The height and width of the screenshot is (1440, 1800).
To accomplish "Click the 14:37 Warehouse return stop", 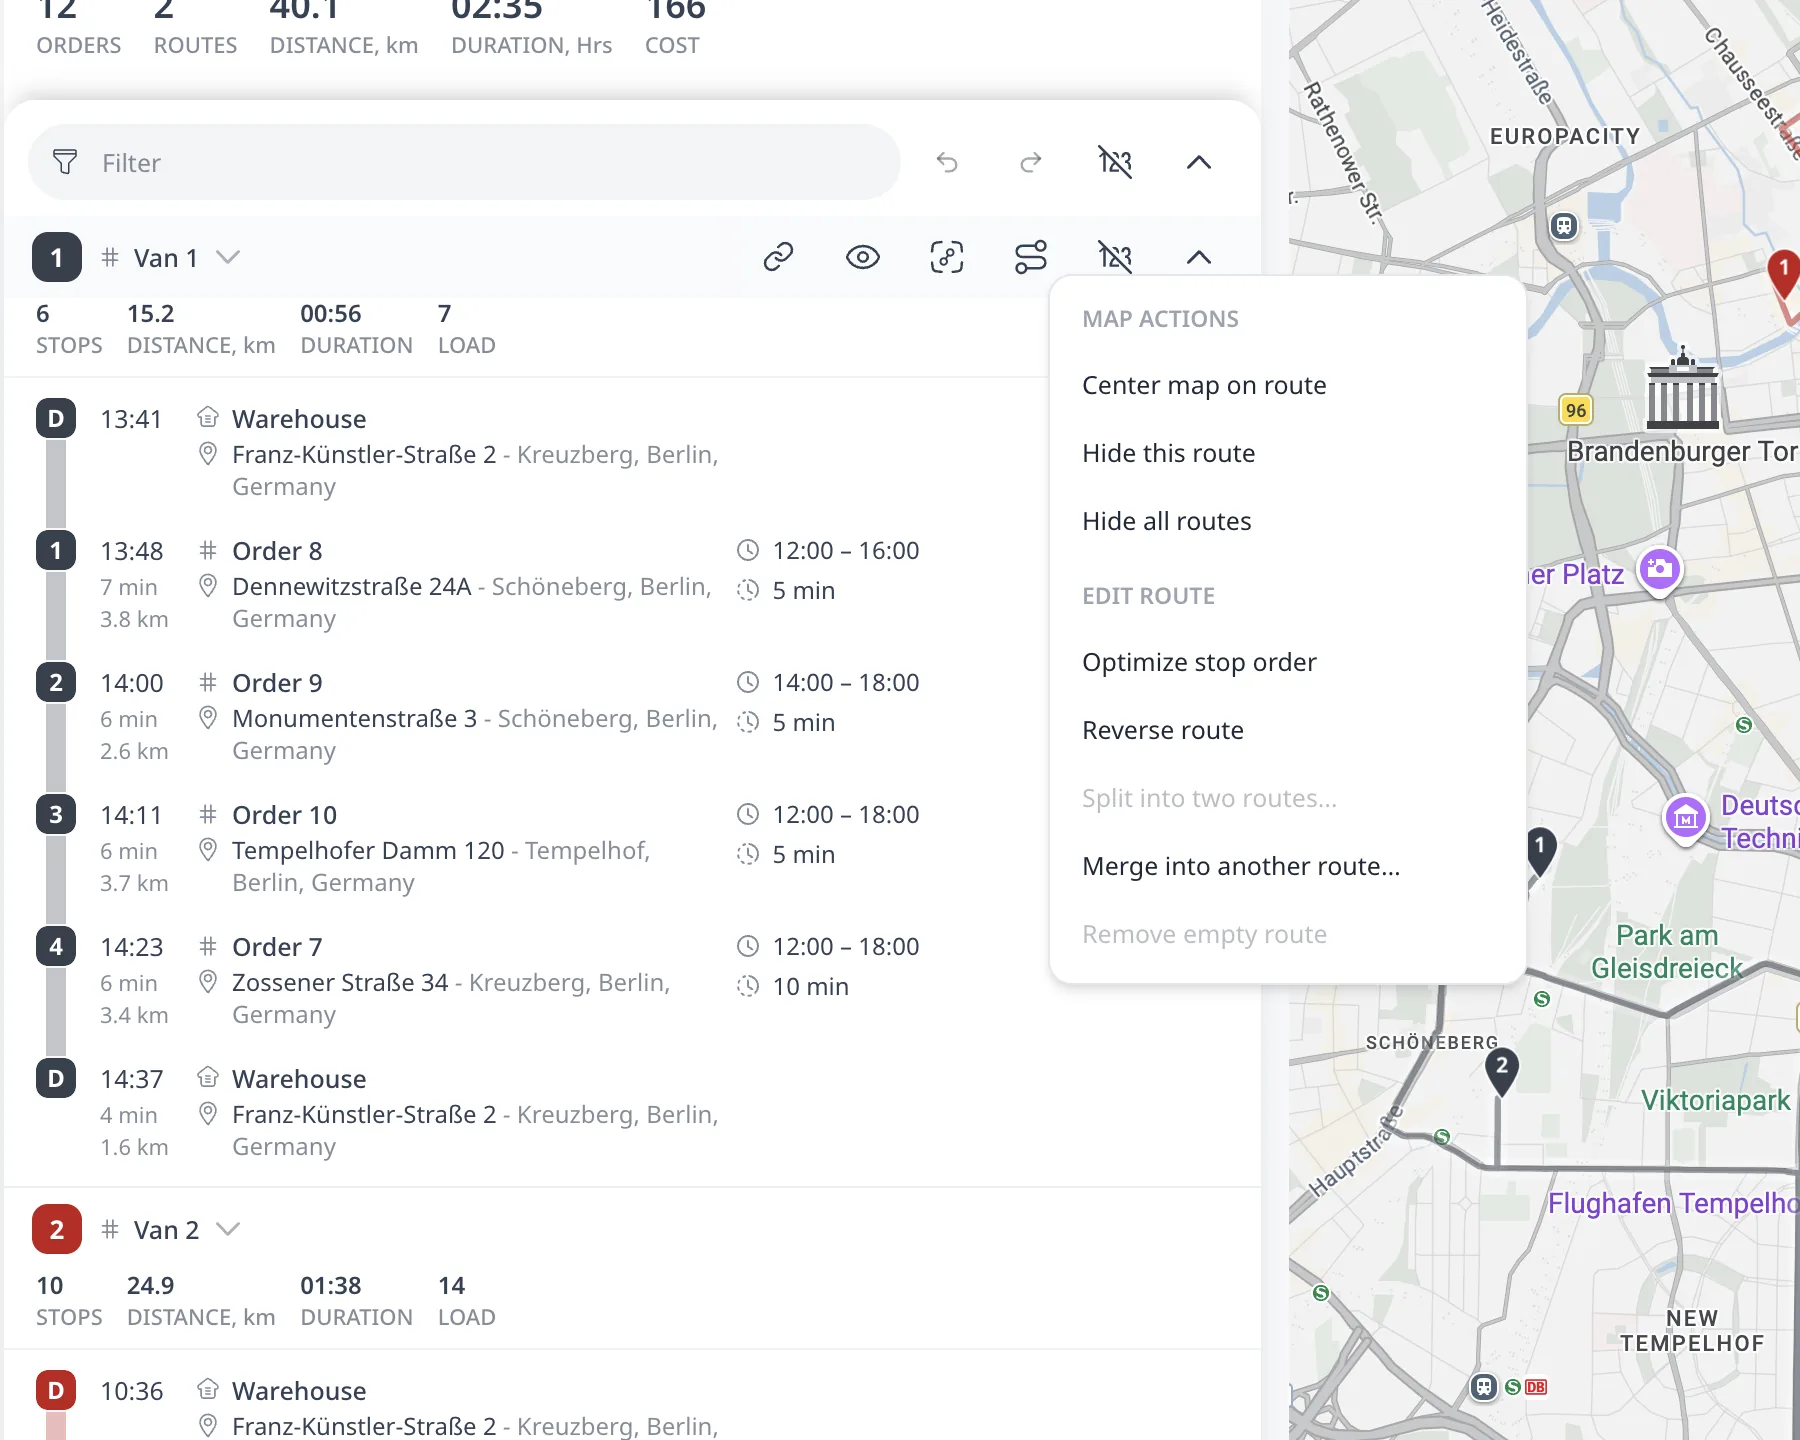I will (x=299, y=1079).
